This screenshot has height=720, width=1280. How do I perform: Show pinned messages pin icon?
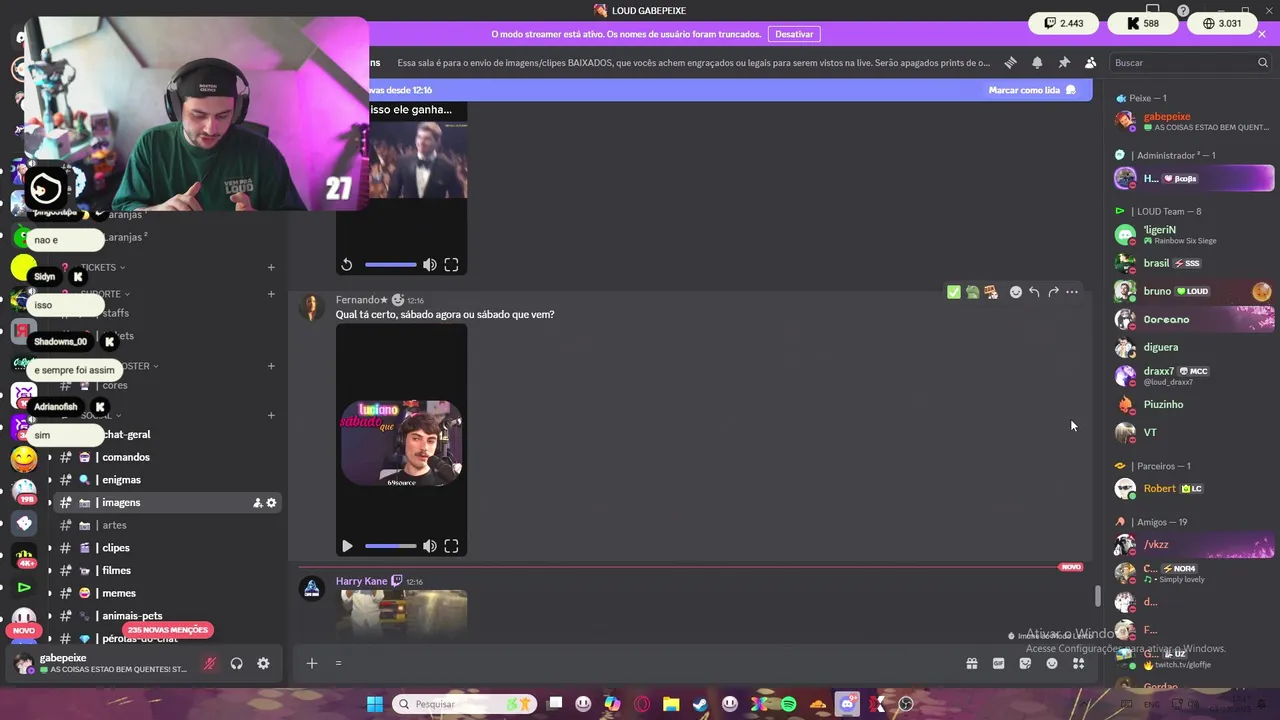point(1064,62)
